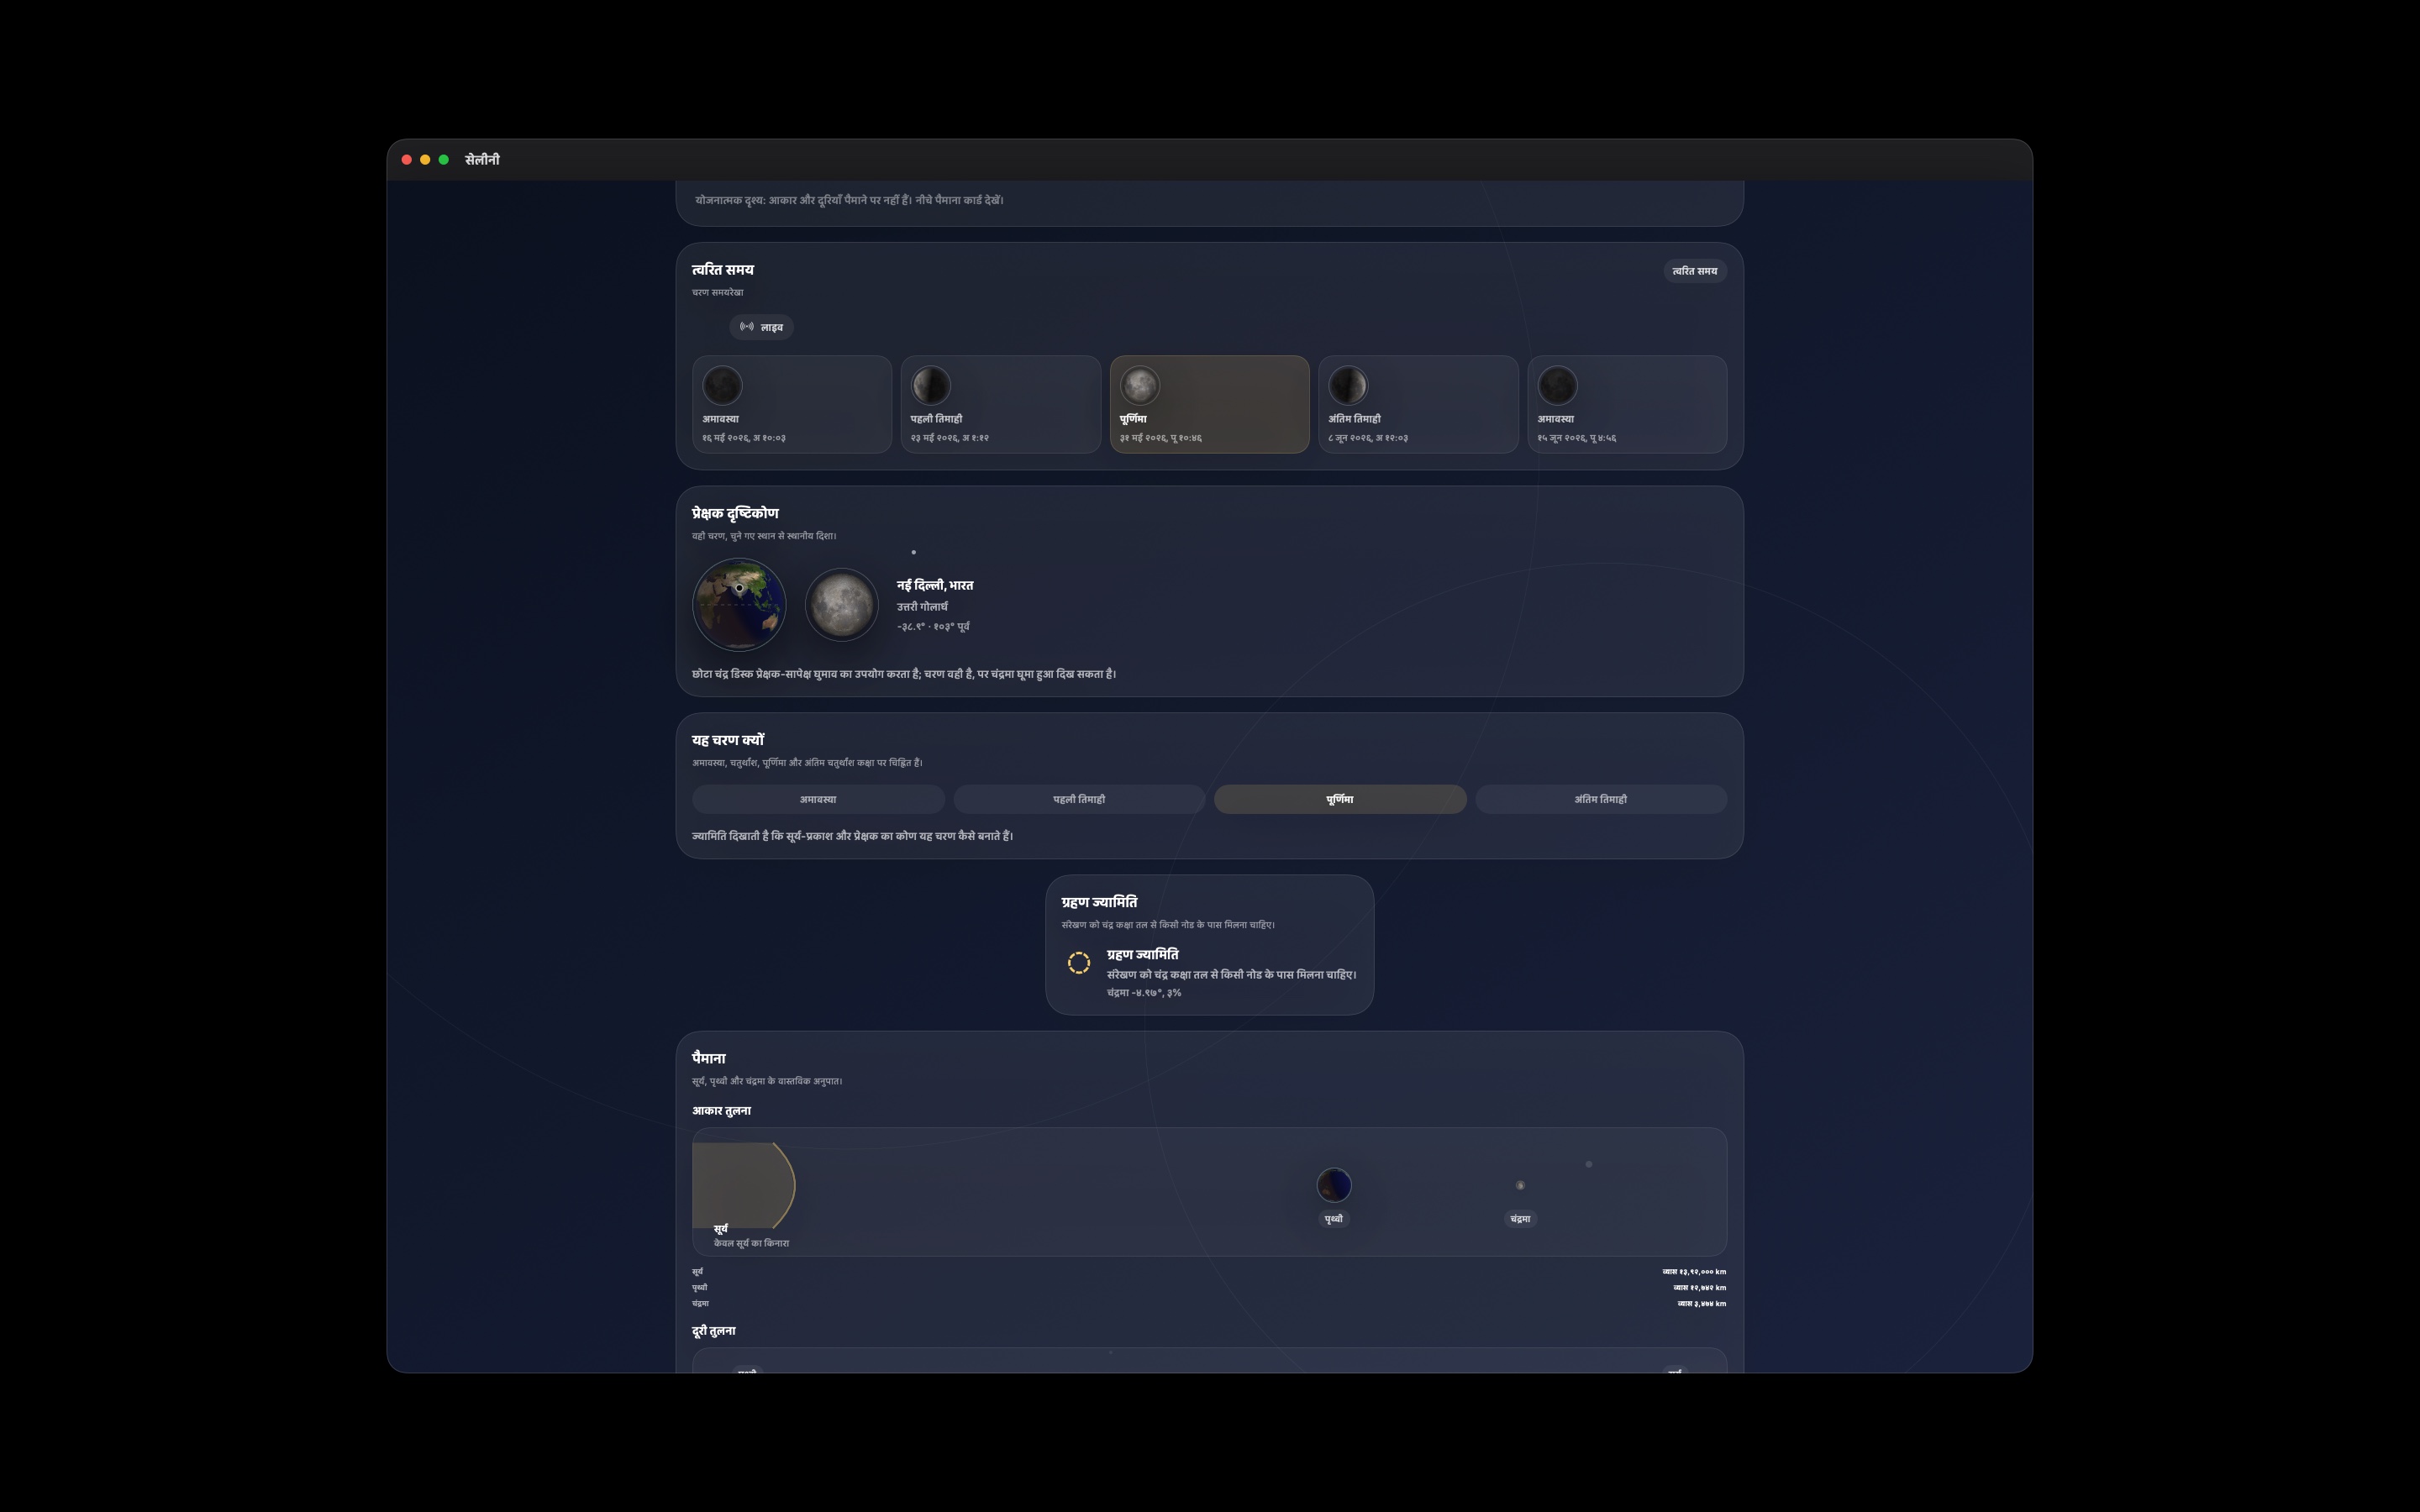Image resolution: width=2420 pixels, height=1512 pixels.
Task: Switch to the अमावस्या tab under यह चरण क्यों
Action: (x=818, y=799)
